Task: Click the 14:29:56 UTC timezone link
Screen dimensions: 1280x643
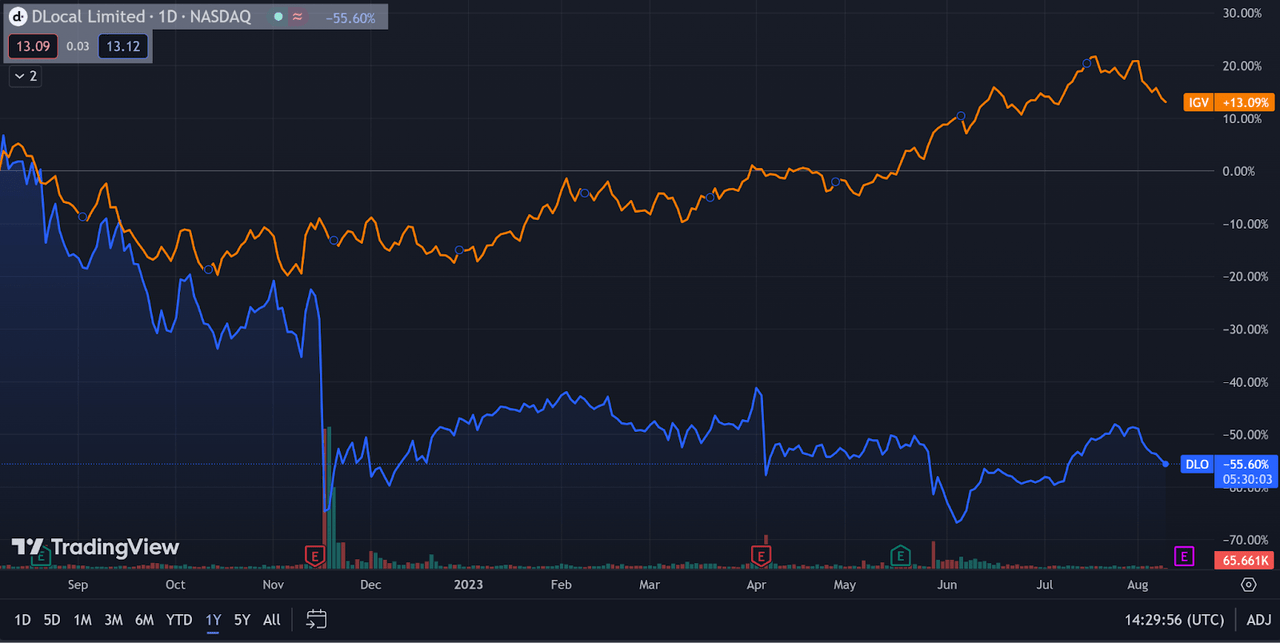Action: pos(1176,620)
